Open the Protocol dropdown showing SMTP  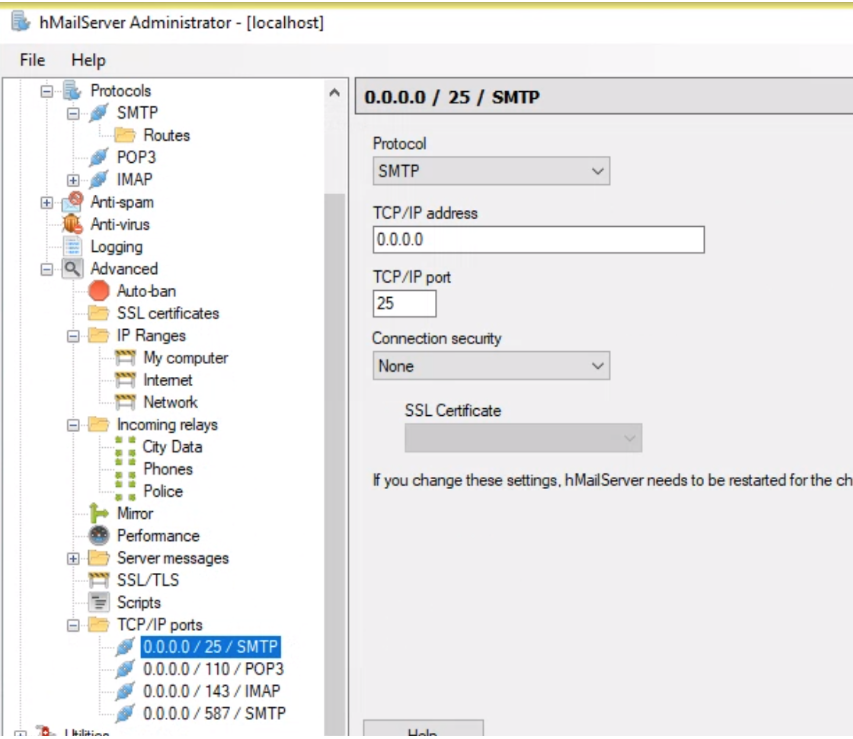pos(491,171)
